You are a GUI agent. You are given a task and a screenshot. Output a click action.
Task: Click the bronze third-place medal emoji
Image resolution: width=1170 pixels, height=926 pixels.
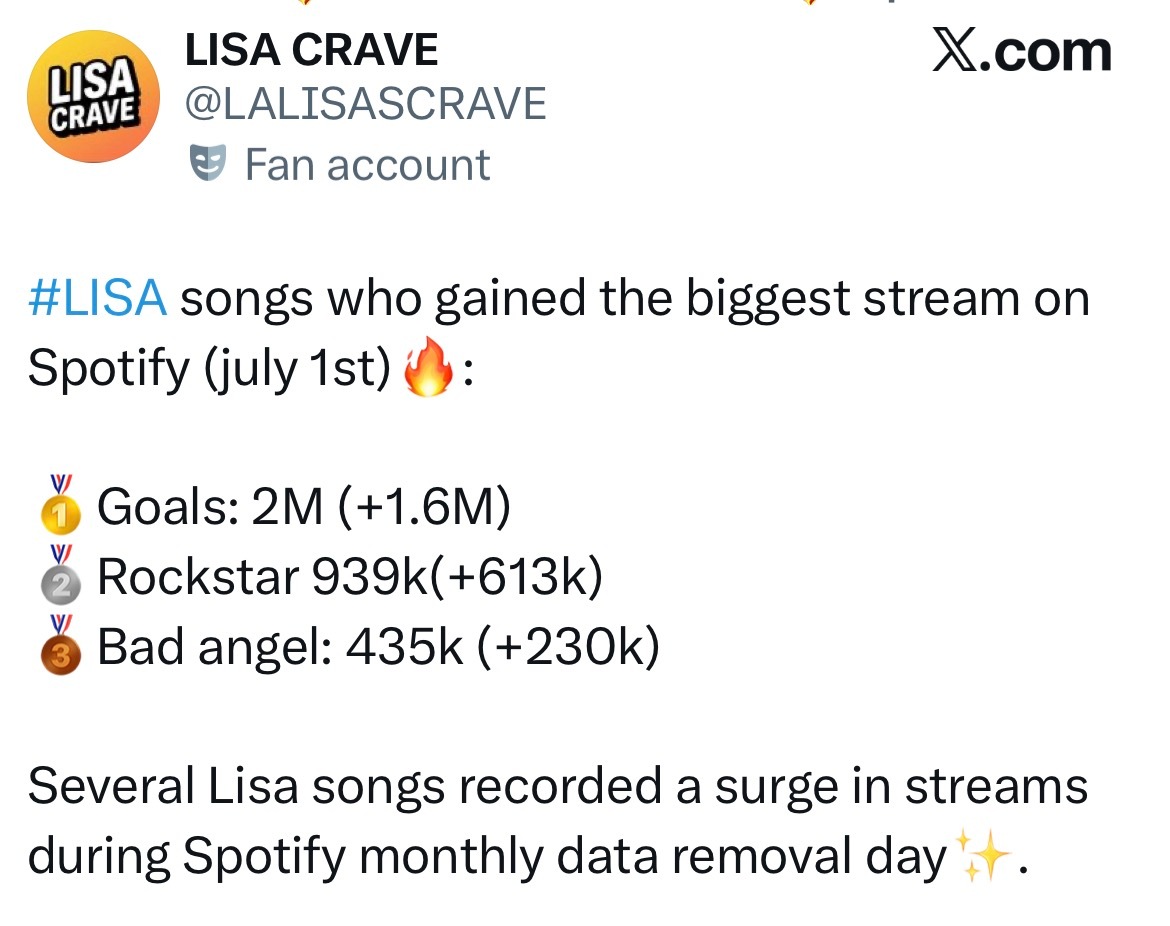[x=60, y=645]
